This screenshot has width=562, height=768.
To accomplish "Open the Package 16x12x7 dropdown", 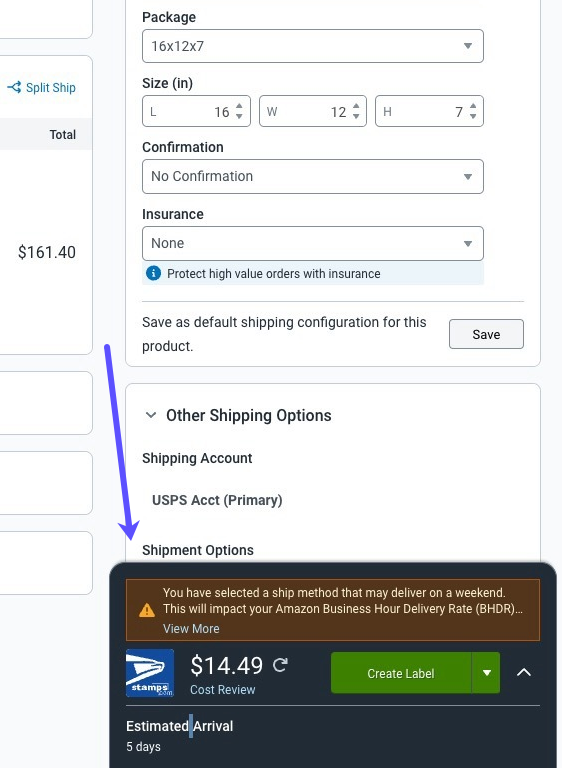I will tap(313, 46).
